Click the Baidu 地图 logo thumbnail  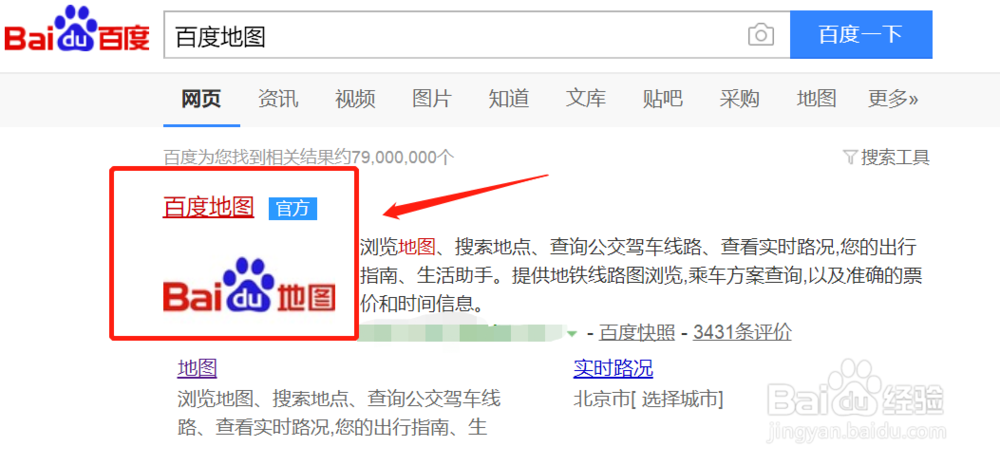click(249, 286)
